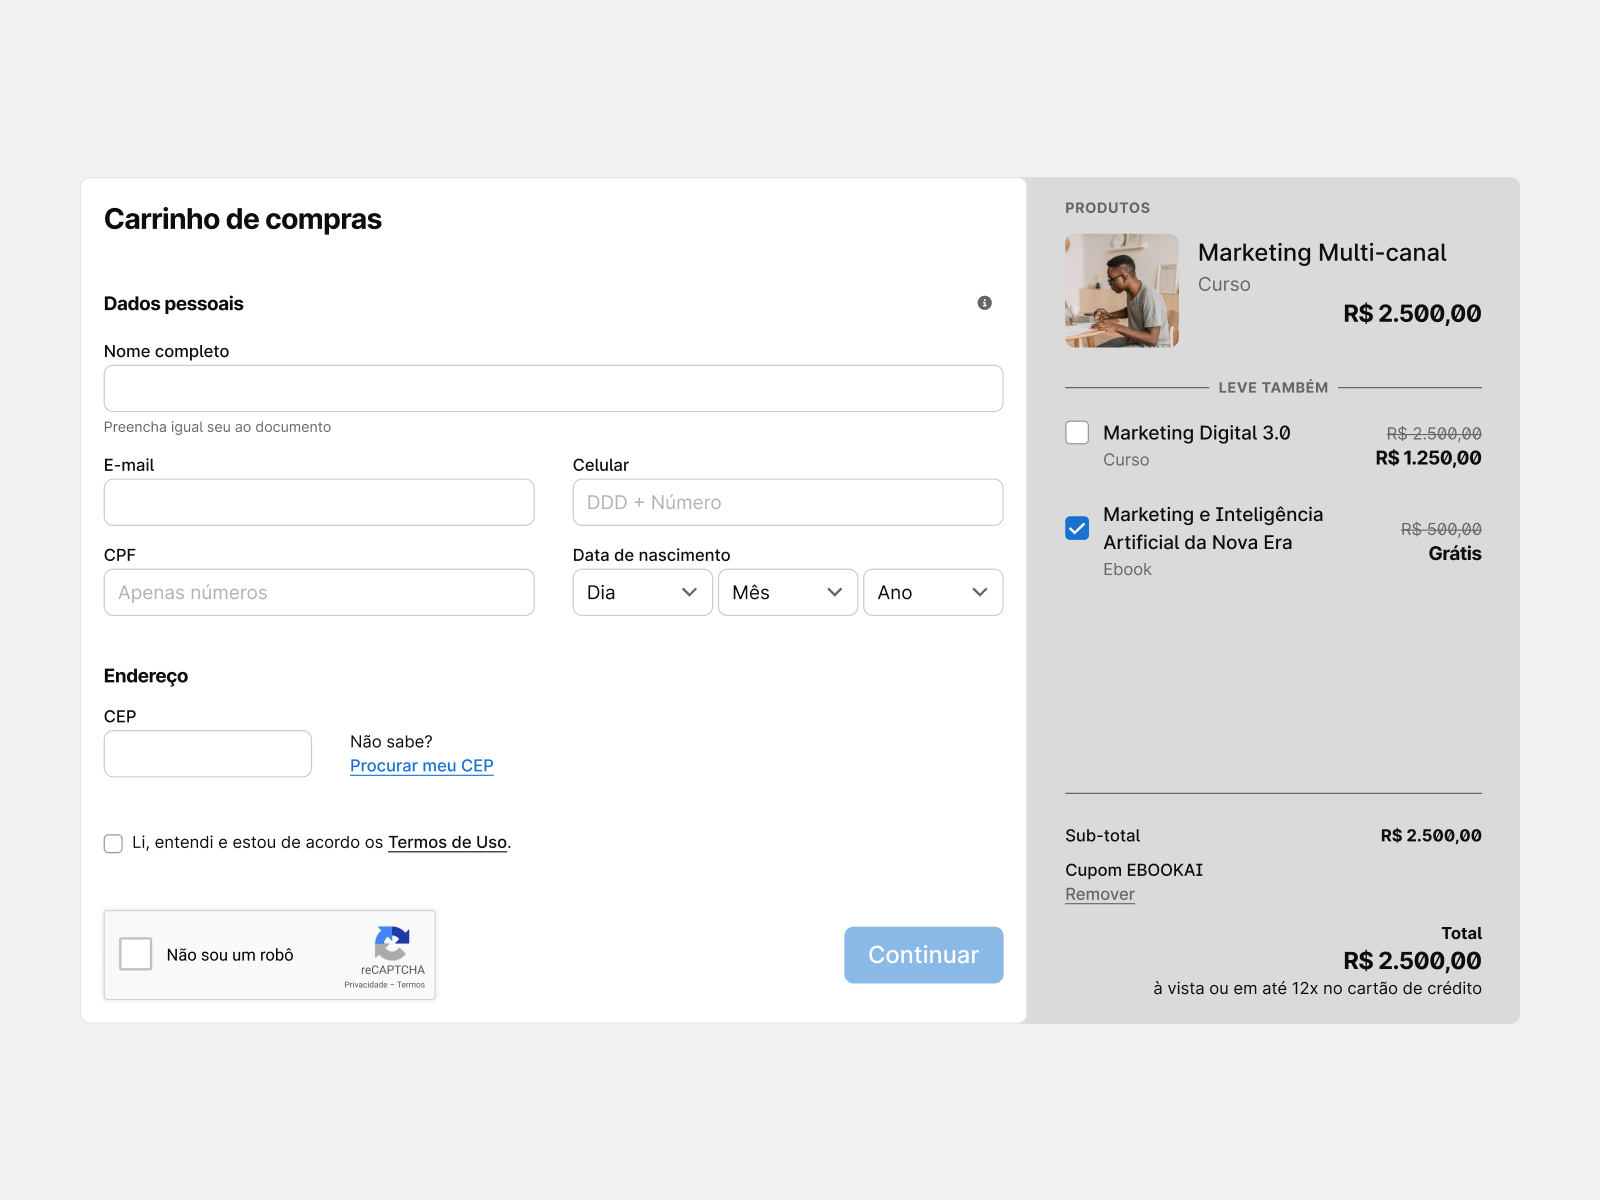
Task: Select the Marketing Digital 3.0 add-on checkbox
Action: tap(1077, 432)
